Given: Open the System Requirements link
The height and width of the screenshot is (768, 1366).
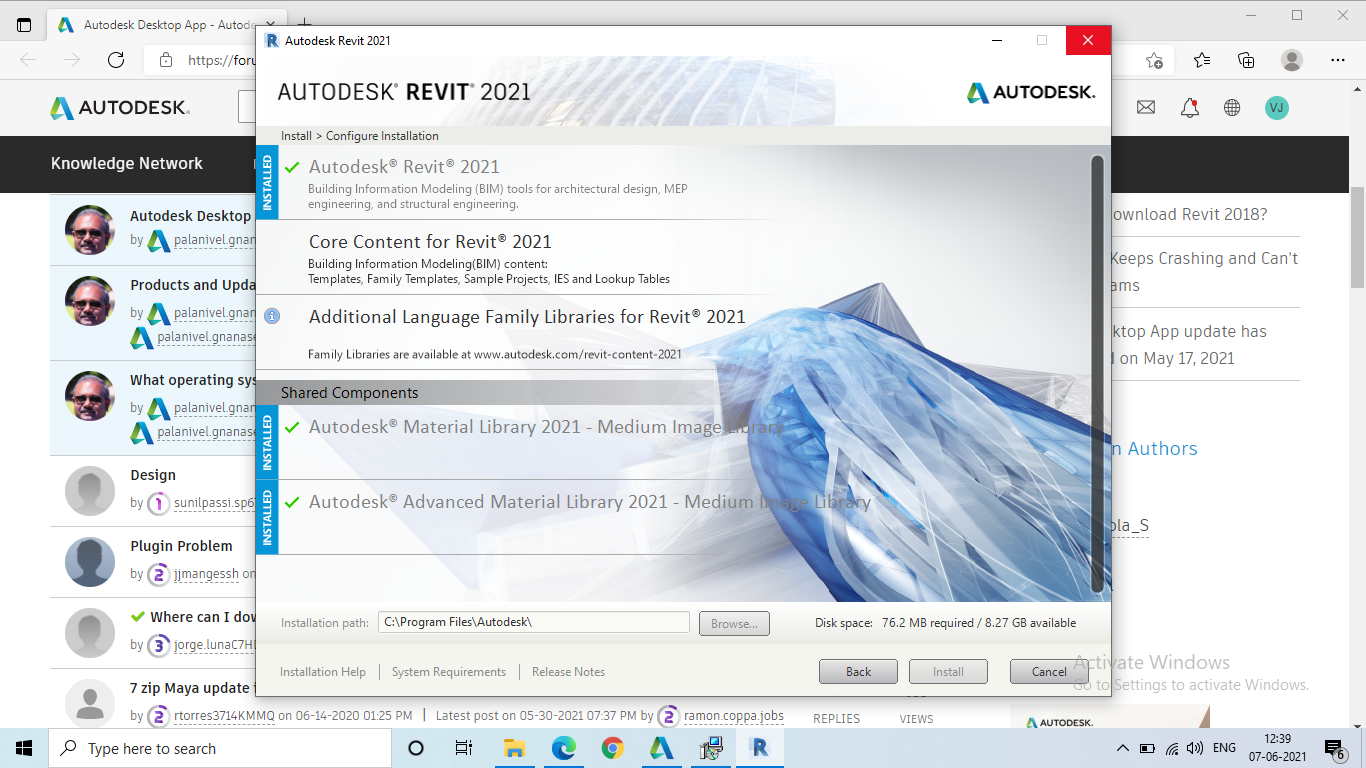Looking at the screenshot, I should pos(449,672).
